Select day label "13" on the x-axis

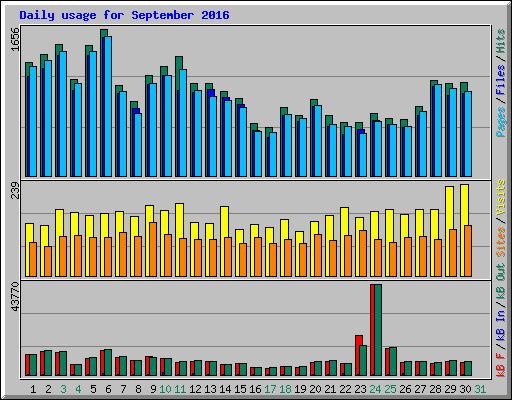pos(210,389)
